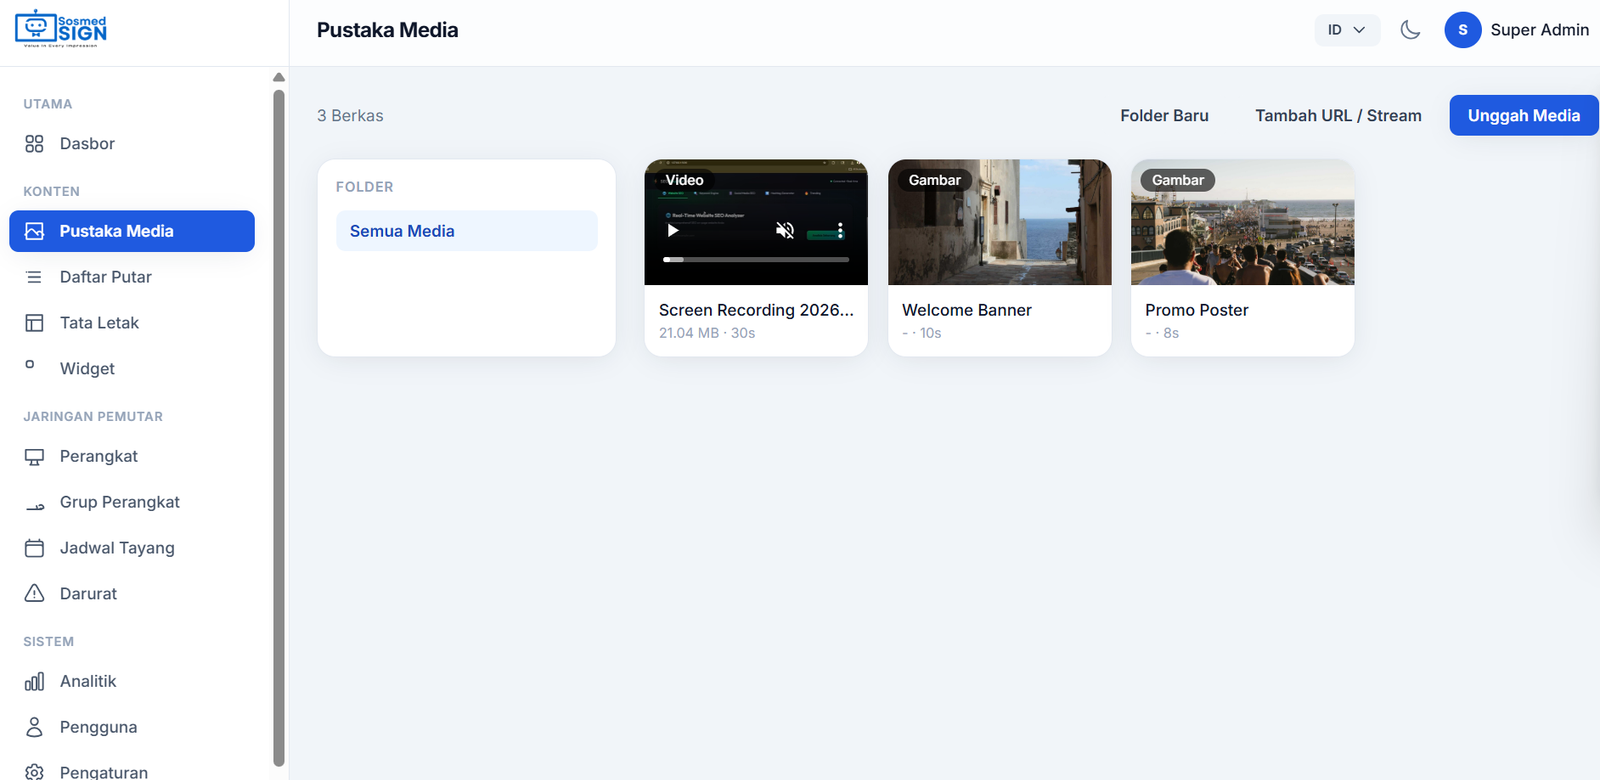The width and height of the screenshot is (1600, 780).
Task: Click the Jadwal Tayang calendar icon
Action: (x=34, y=548)
